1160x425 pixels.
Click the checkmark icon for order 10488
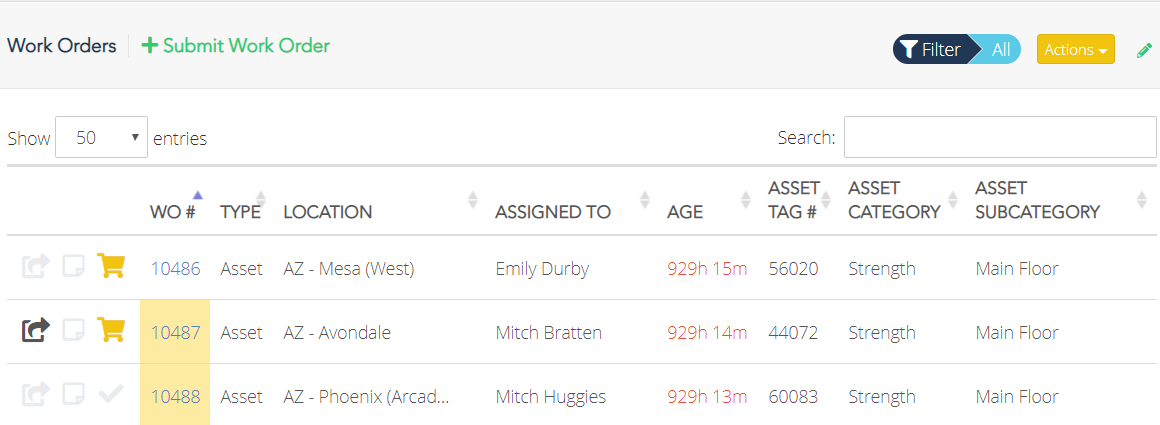pos(111,394)
